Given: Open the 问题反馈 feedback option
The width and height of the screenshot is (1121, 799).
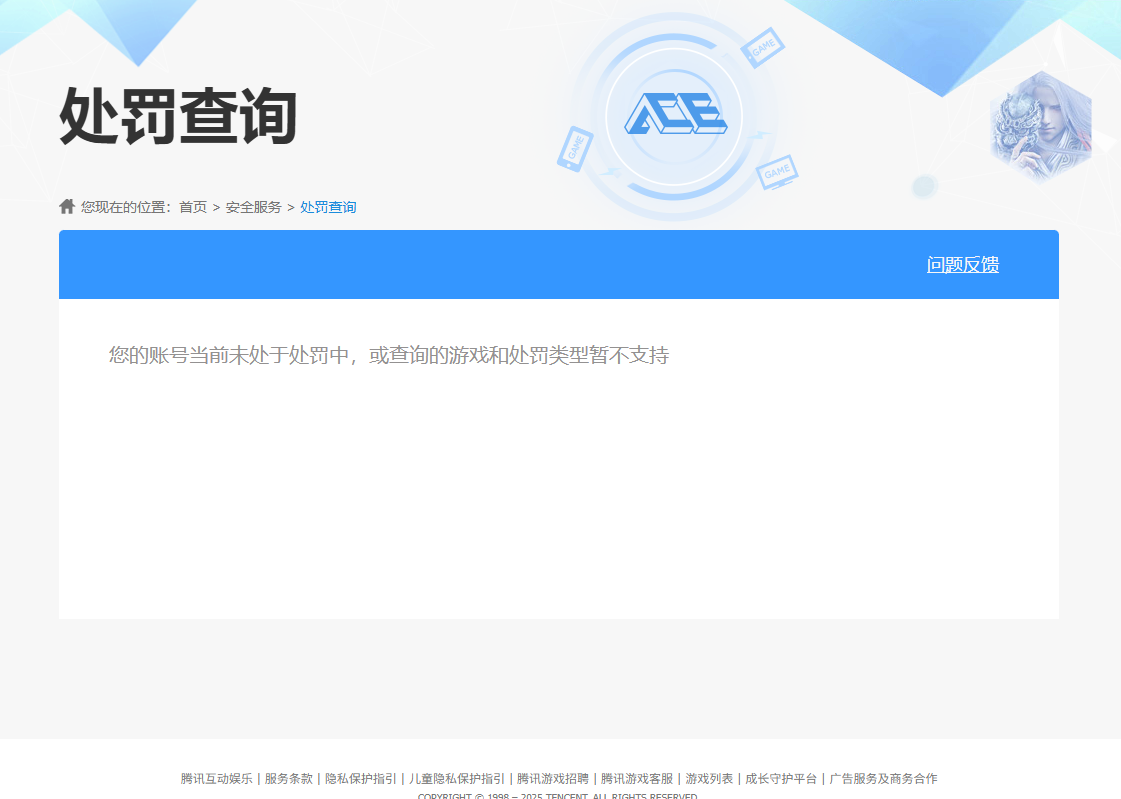Looking at the screenshot, I should click(963, 264).
